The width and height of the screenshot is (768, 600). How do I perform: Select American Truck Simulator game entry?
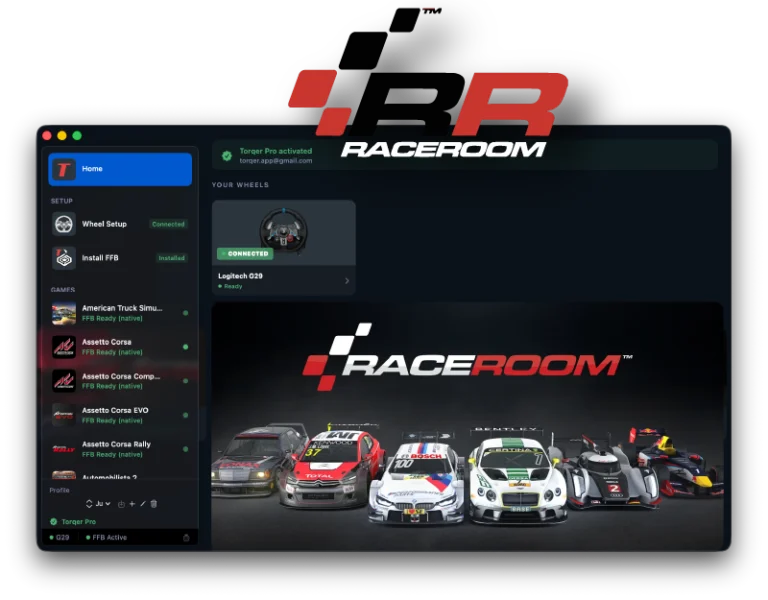pyautogui.click(x=120, y=313)
